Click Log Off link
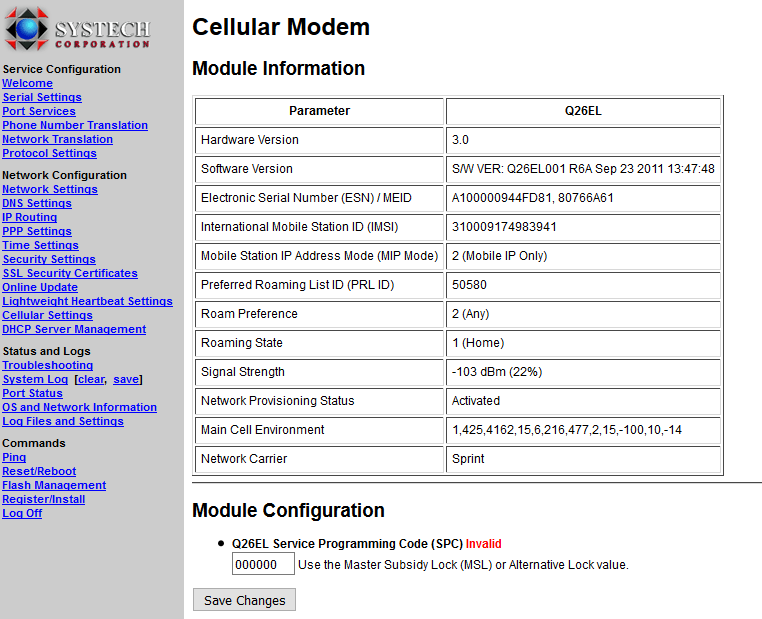The width and height of the screenshot is (762, 619). pyautogui.click(x=22, y=514)
